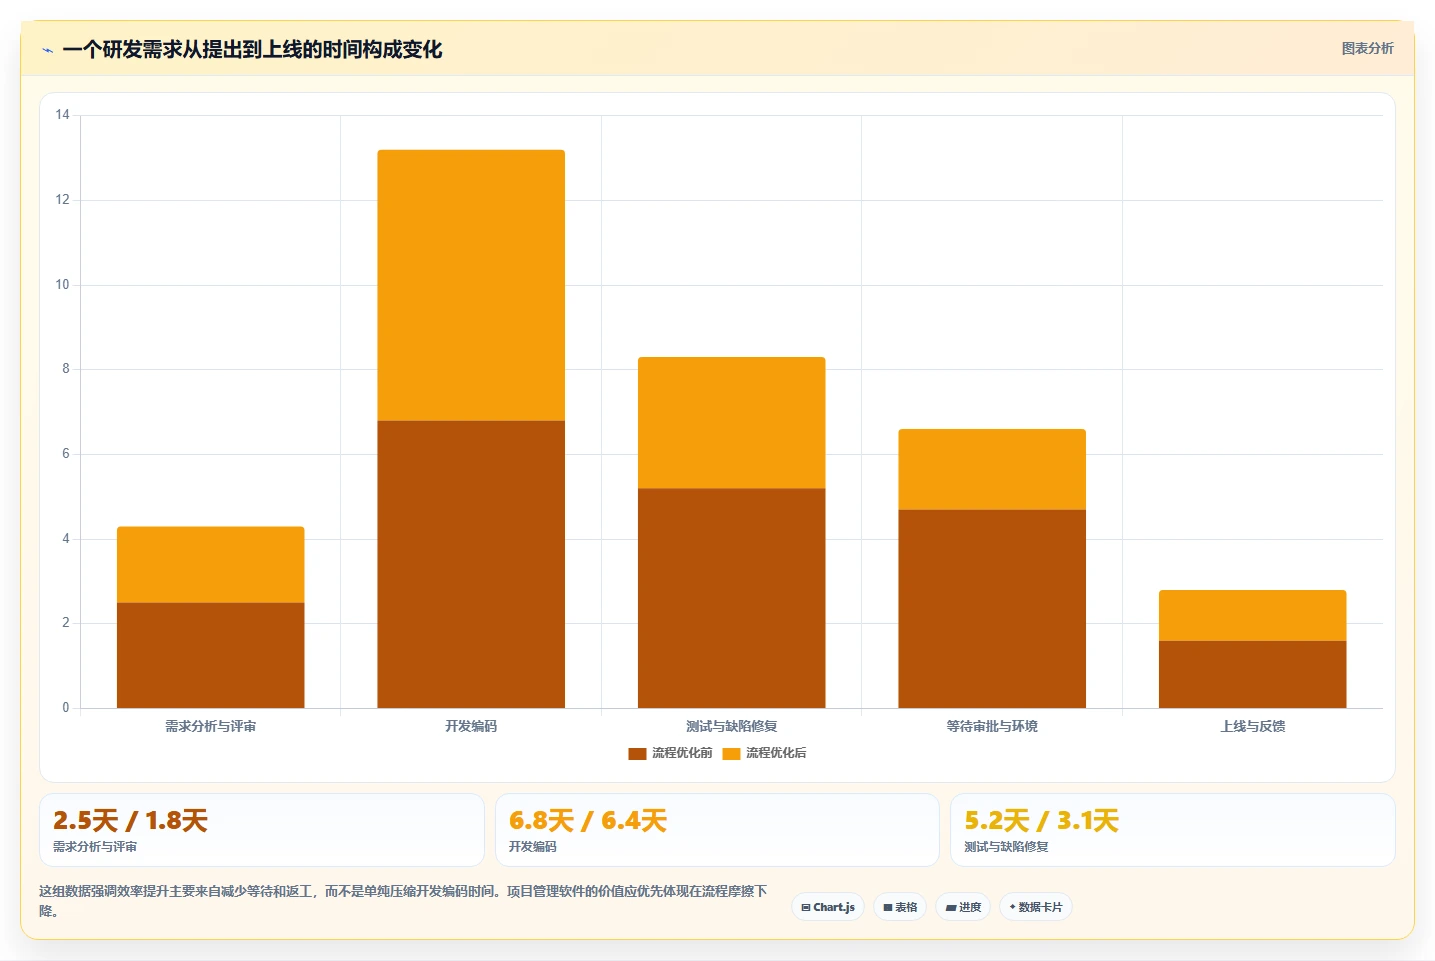The image size is (1435, 961).
Task: Click the dark 上线与反馈 bar segment
Action: 1253,674
